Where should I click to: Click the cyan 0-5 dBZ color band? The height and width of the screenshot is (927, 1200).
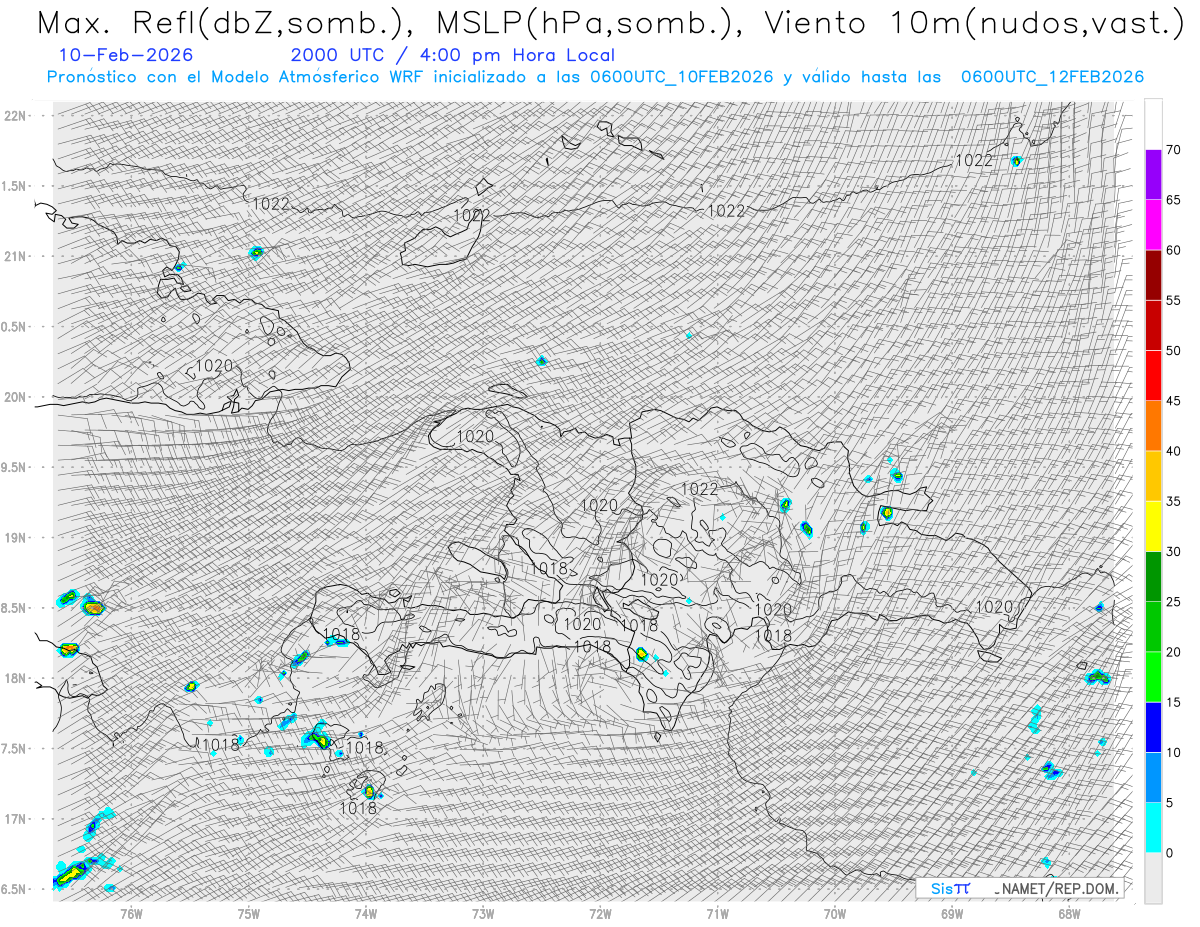pos(1153,828)
